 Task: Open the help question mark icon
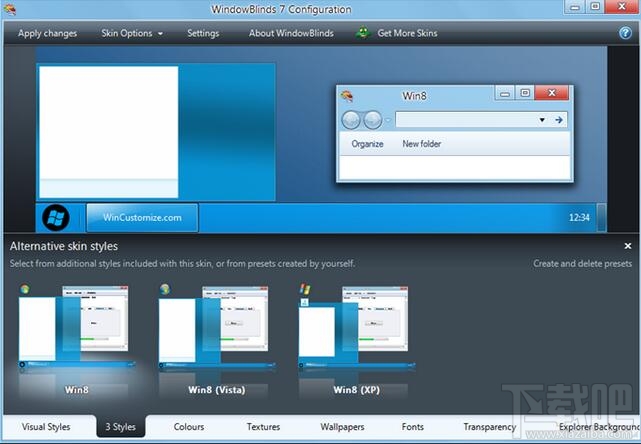coord(625,33)
